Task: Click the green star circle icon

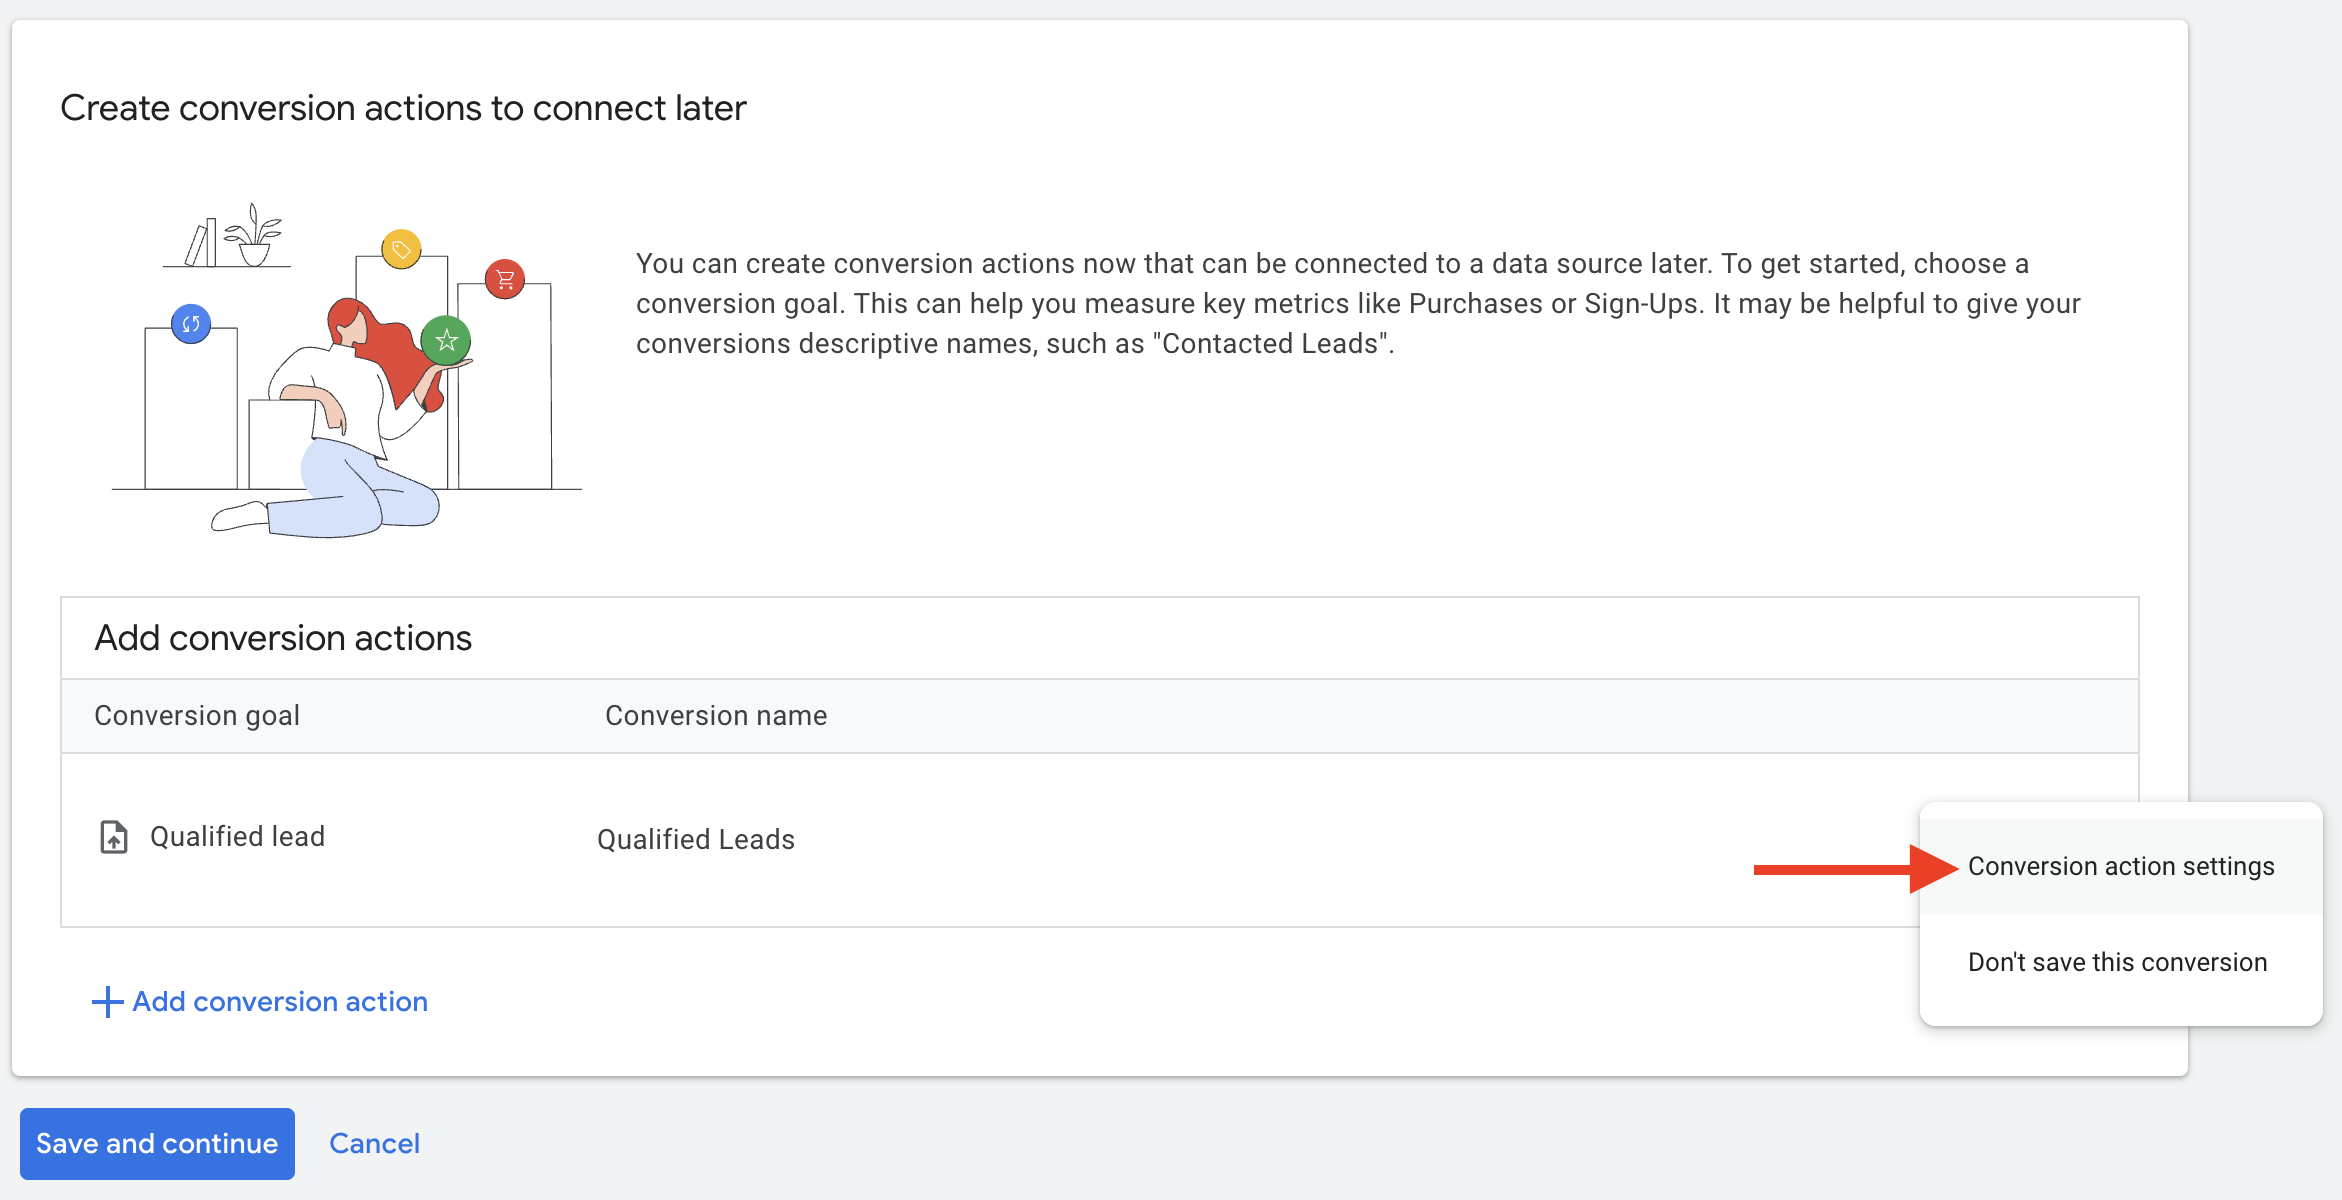Action: [x=446, y=340]
